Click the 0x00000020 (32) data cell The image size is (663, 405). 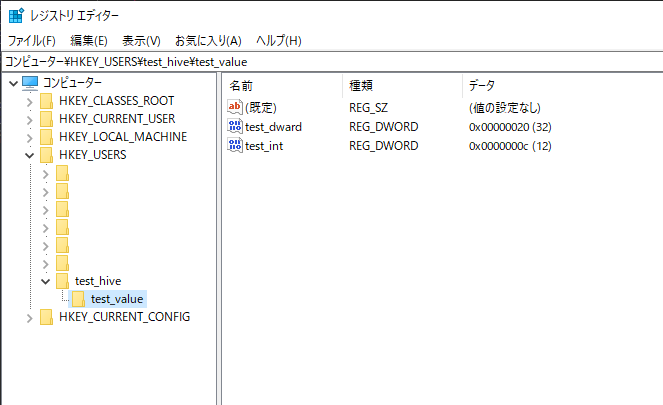pyautogui.click(x=510, y=127)
